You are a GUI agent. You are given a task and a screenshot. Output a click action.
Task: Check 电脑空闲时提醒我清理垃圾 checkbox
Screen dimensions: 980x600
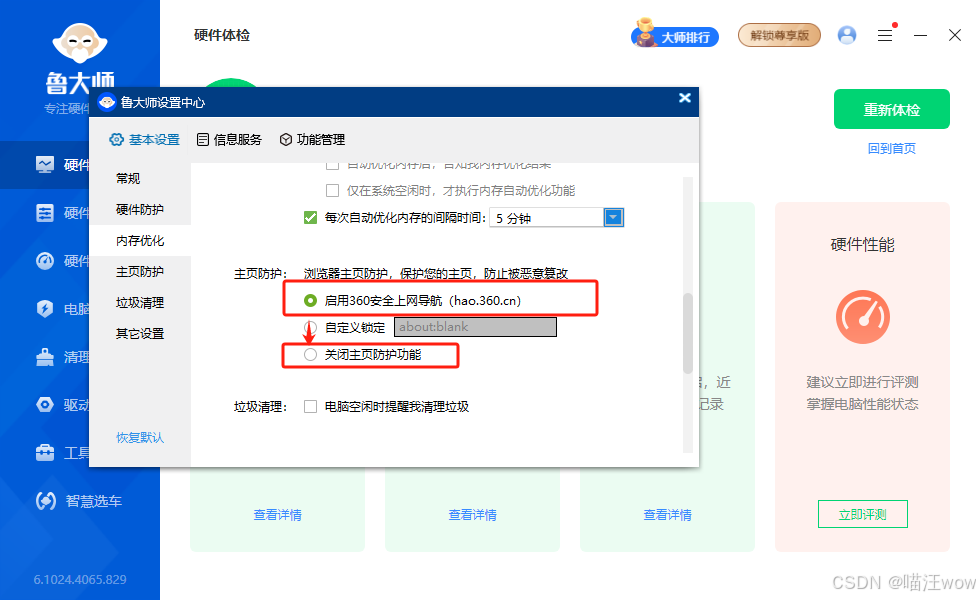pyautogui.click(x=310, y=407)
